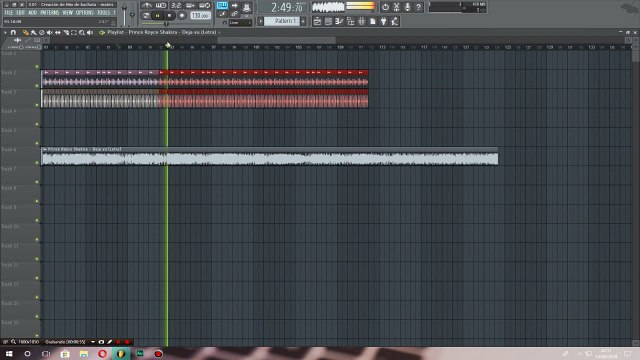Open the playlist clip source arrow icon
This screenshot has height=360, width=640.
click(102, 32)
